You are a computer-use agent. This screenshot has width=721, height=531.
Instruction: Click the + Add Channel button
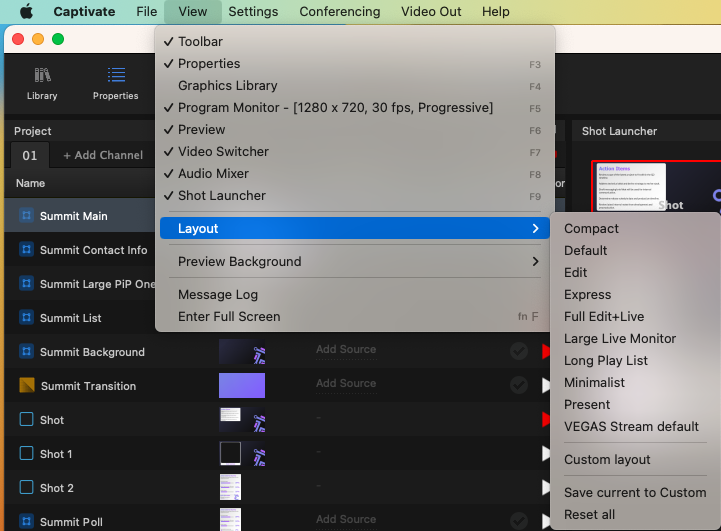point(103,155)
